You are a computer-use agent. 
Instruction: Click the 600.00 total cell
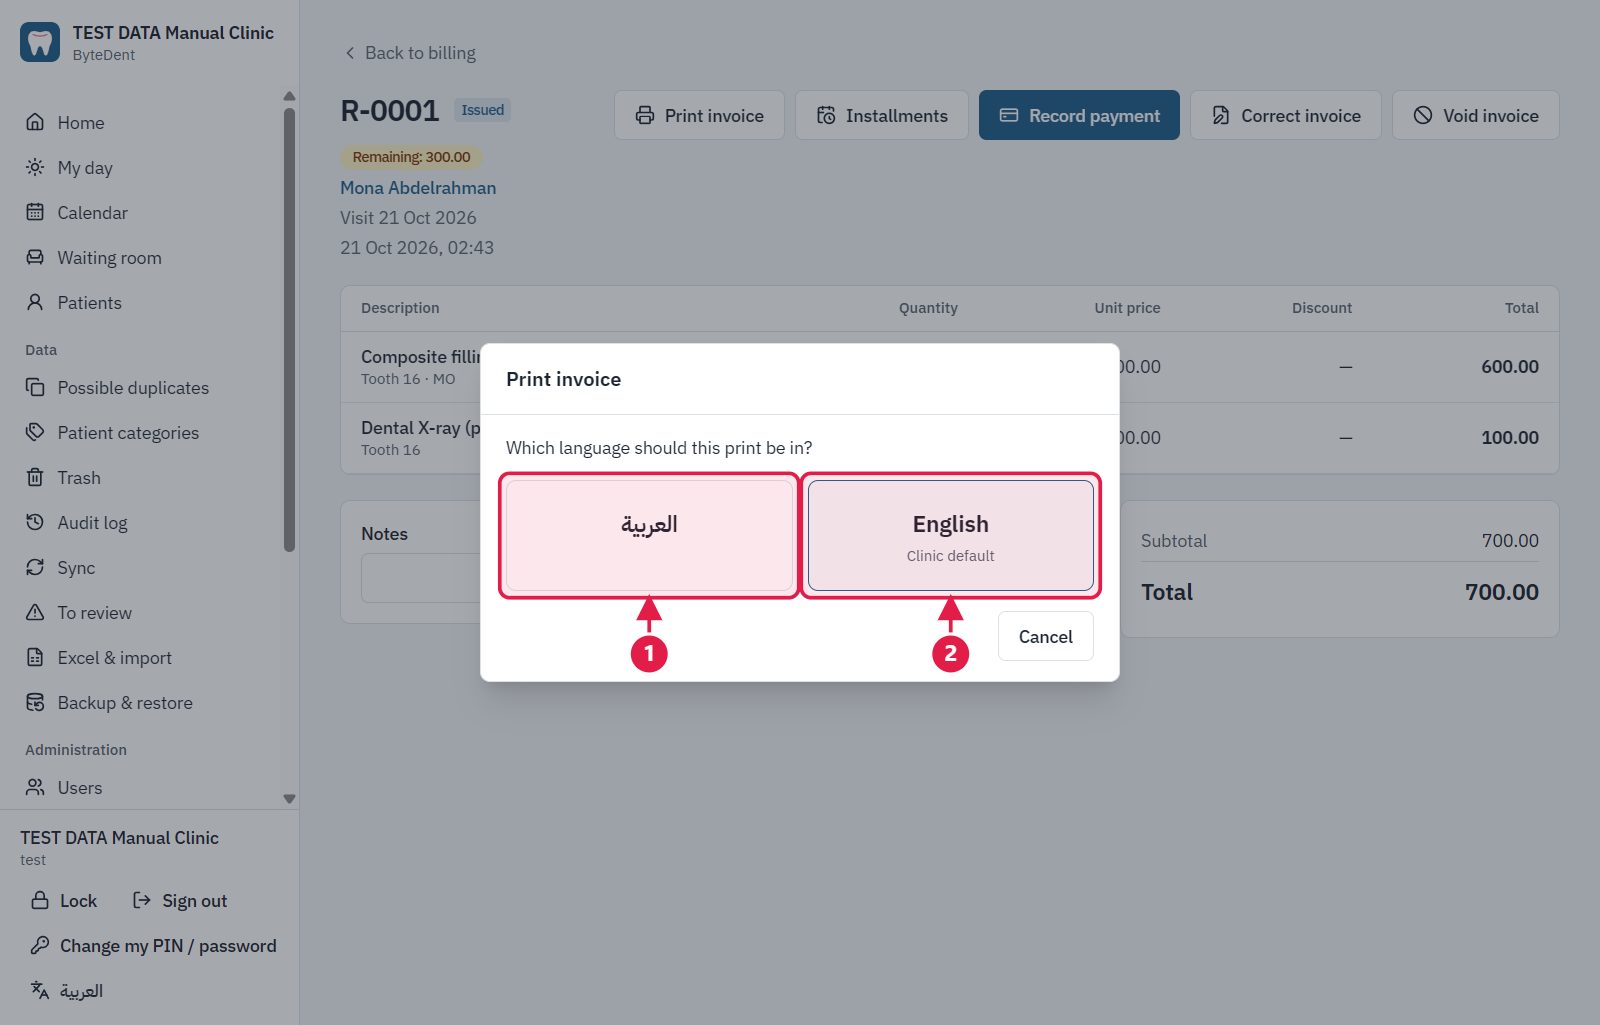(1509, 366)
